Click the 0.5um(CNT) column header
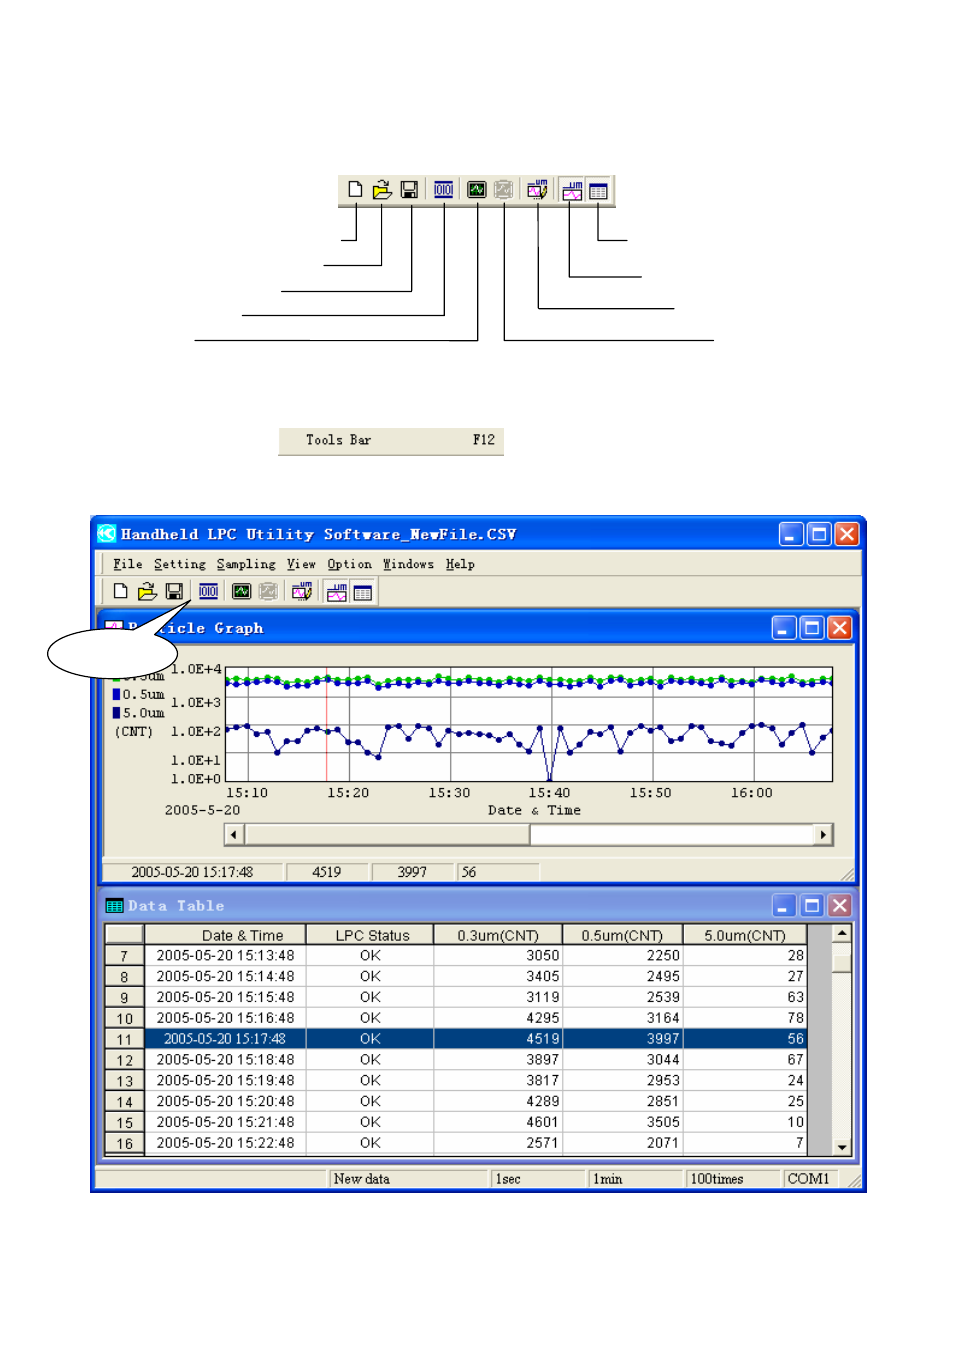954x1350 pixels. (x=622, y=935)
